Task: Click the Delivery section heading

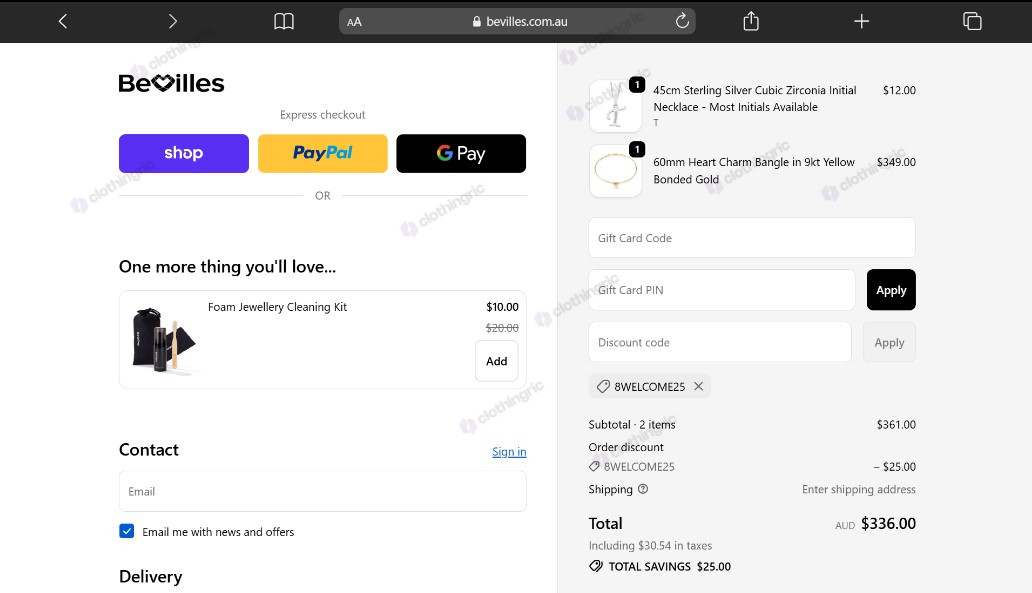Action: (151, 577)
